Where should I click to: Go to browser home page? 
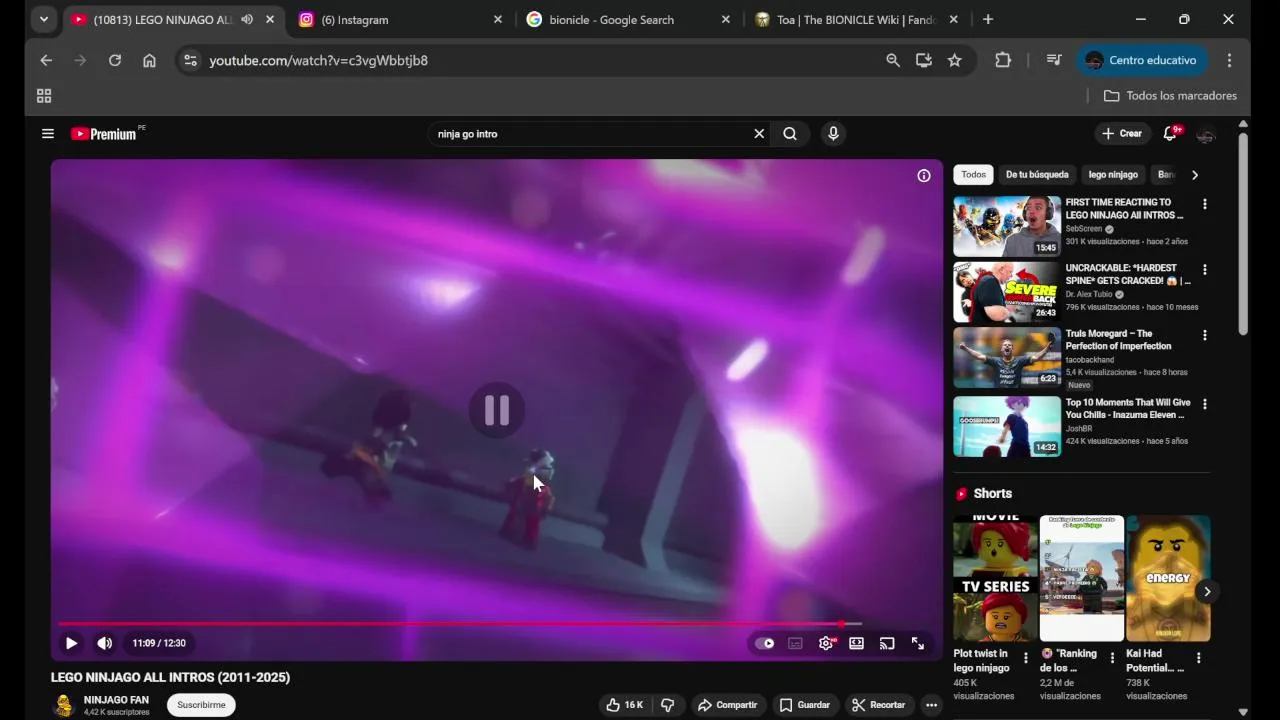[149, 61]
